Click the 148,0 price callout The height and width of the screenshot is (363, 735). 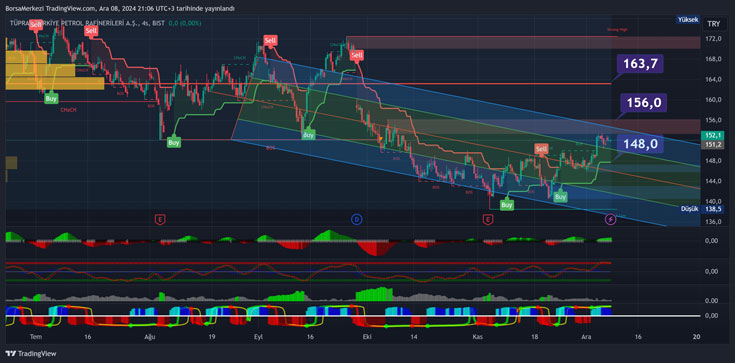[640, 144]
